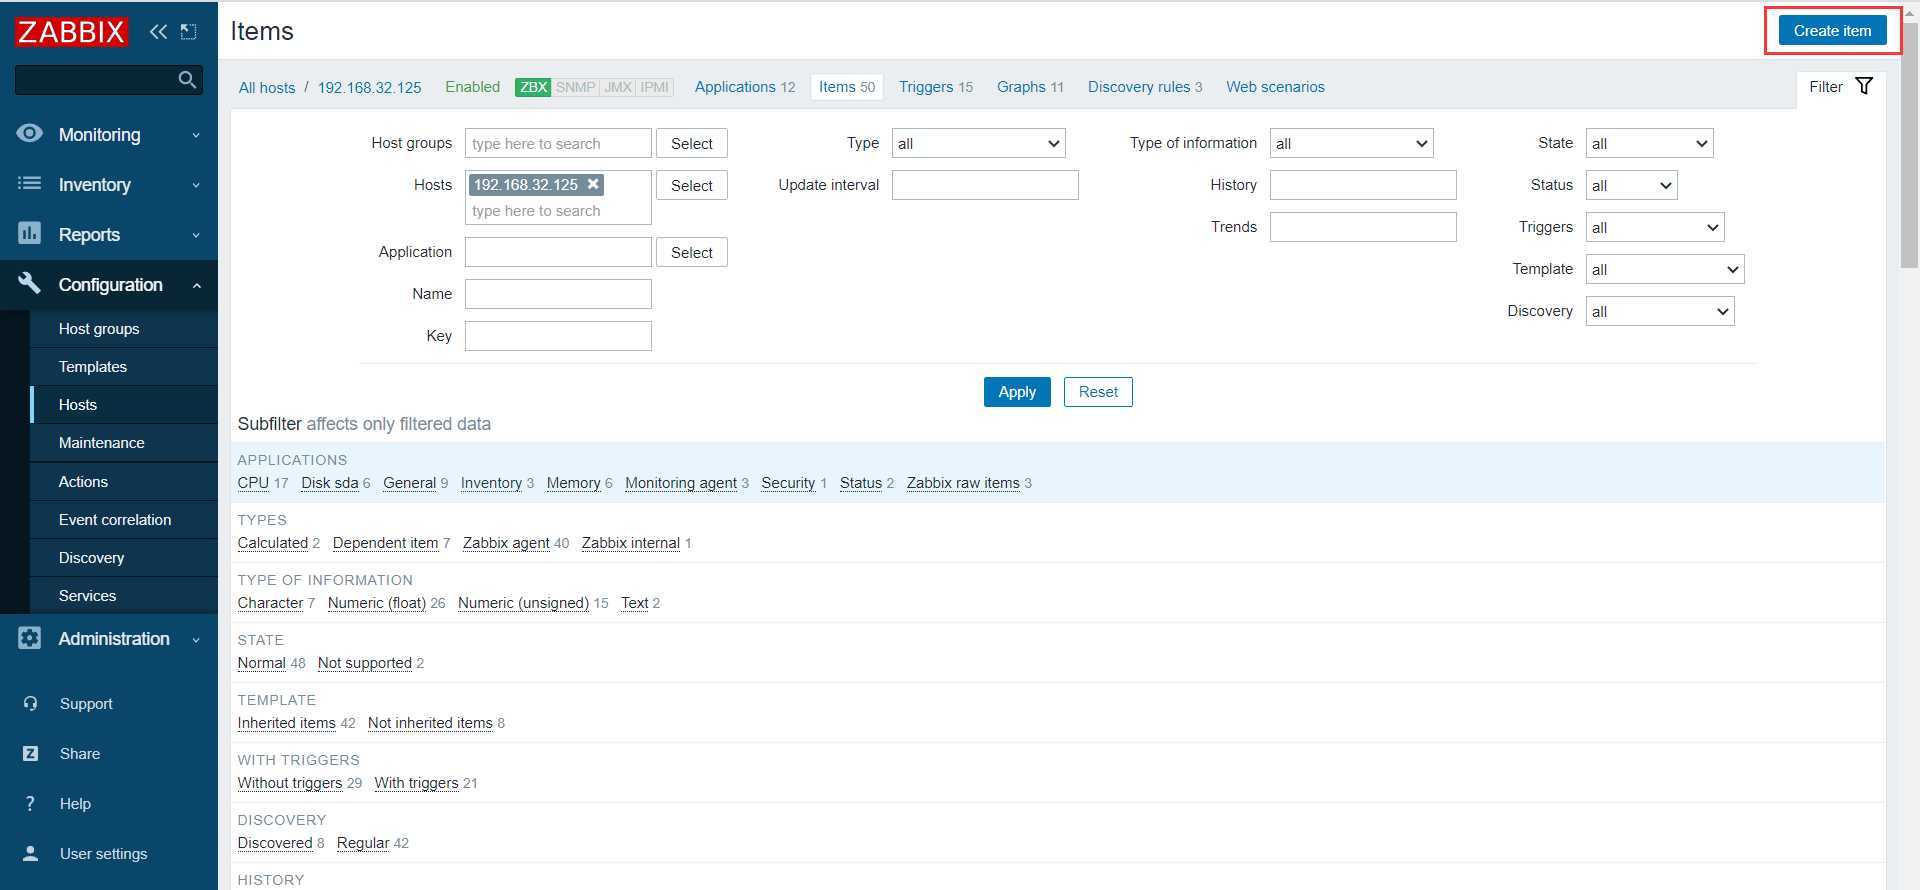
Task: Click the 192.168.32.125 breadcrumb link
Action: point(369,88)
